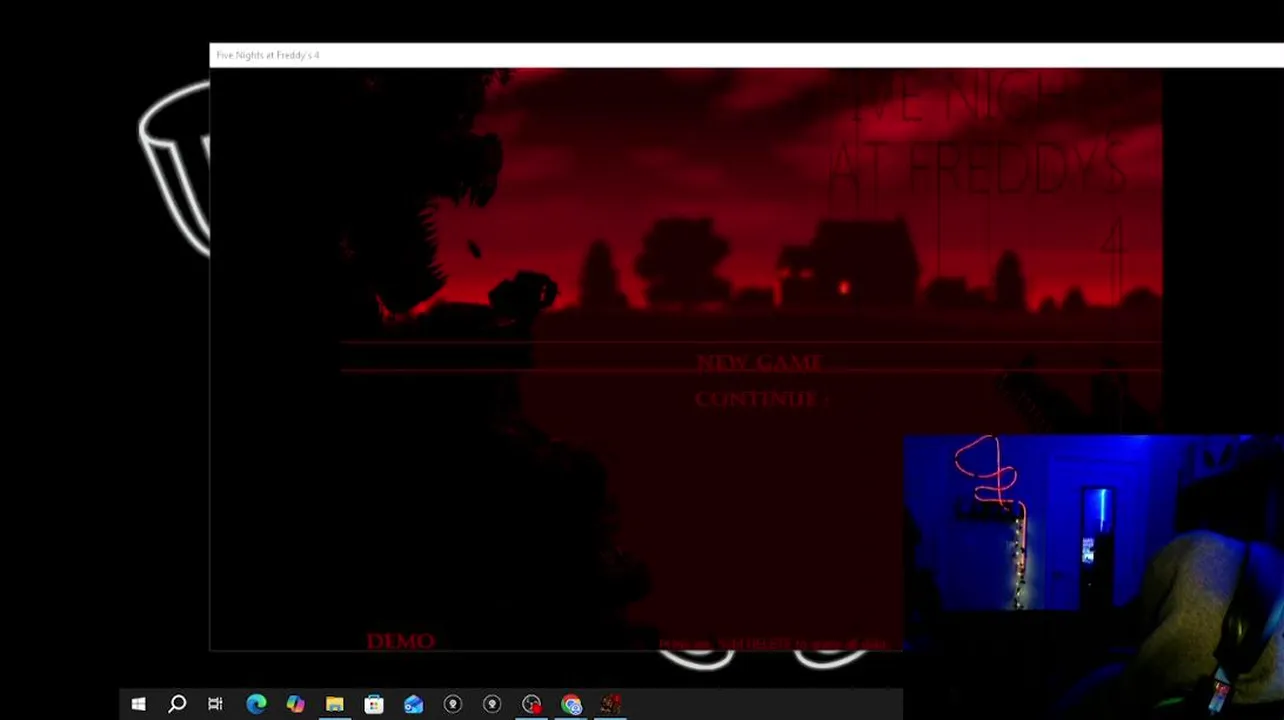Open Microsoft Store from the taskbar

(374, 704)
